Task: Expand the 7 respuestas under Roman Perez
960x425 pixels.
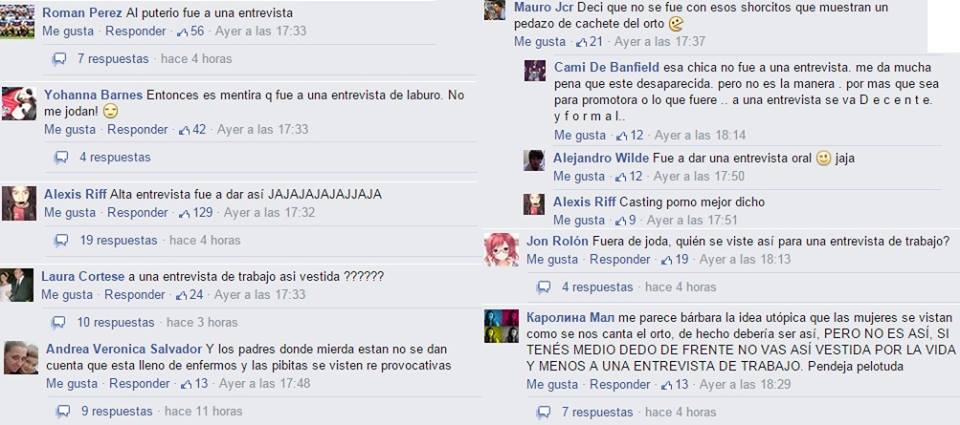Action: point(113,59)
